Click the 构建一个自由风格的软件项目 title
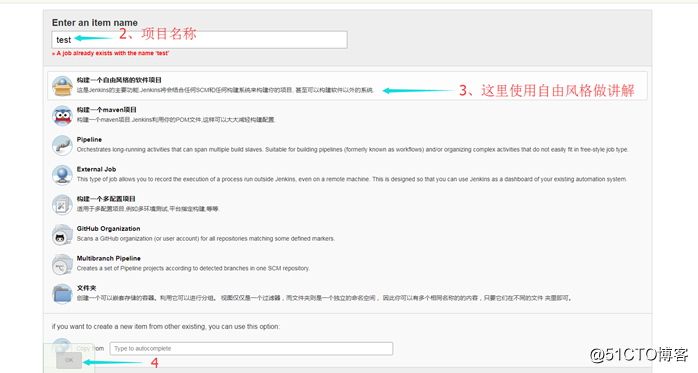The height and width of the screenshot is (373, 698). click(119, 80)
